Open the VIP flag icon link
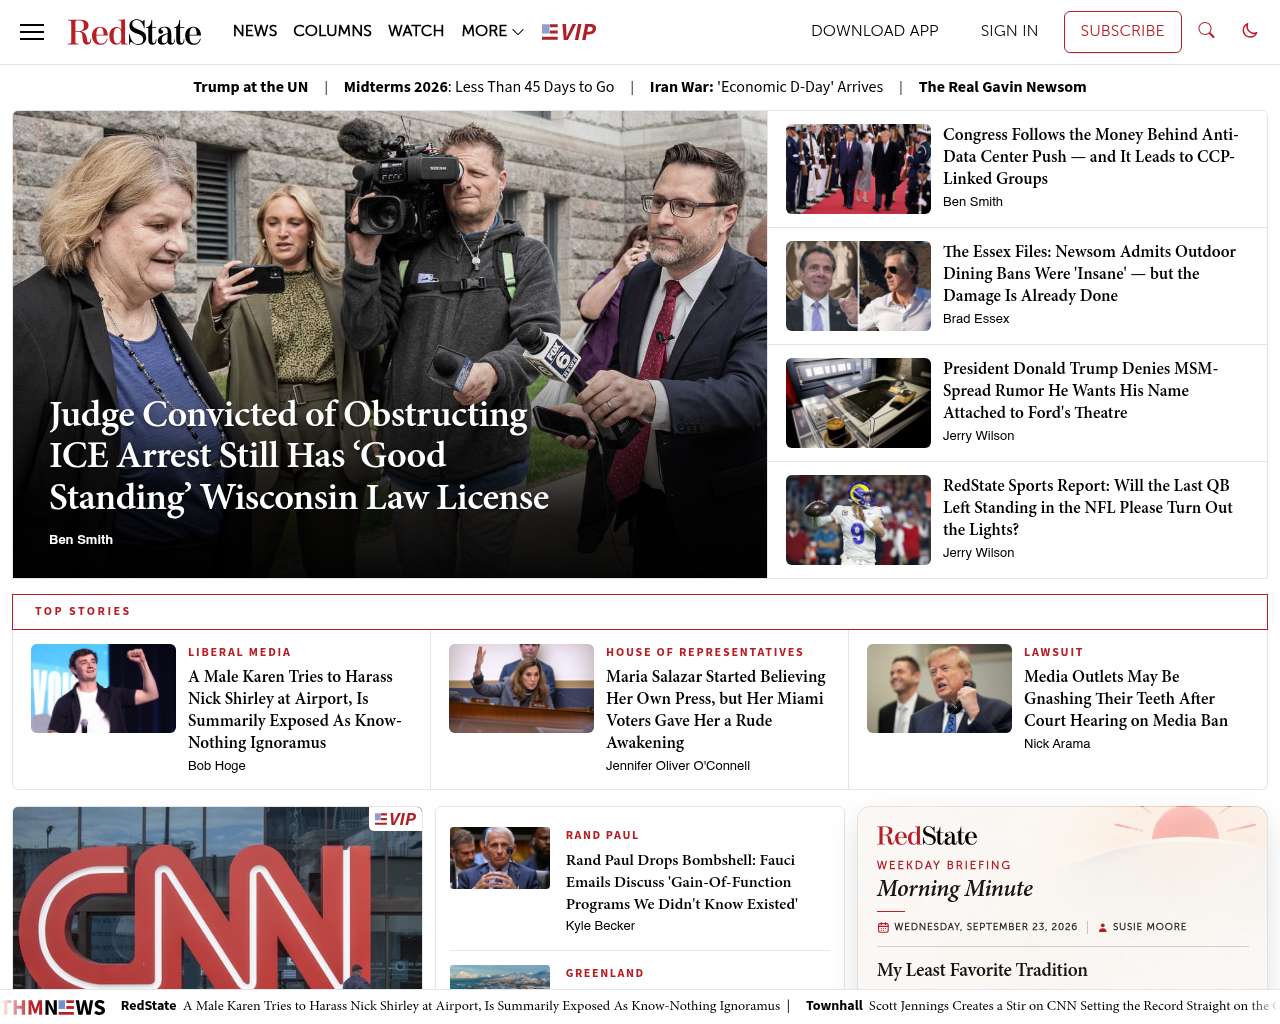The image size is (1280, 1024). [x=569, y=32]
